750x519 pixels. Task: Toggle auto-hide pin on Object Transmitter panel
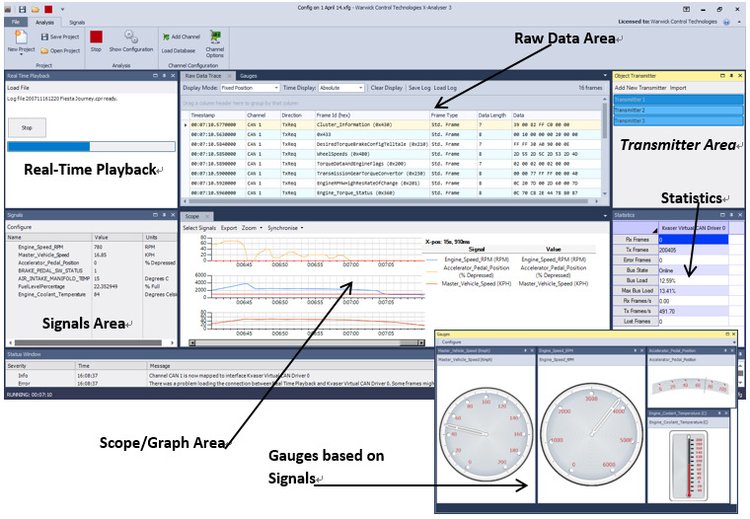pyautogui.click(x=731, y=75)
